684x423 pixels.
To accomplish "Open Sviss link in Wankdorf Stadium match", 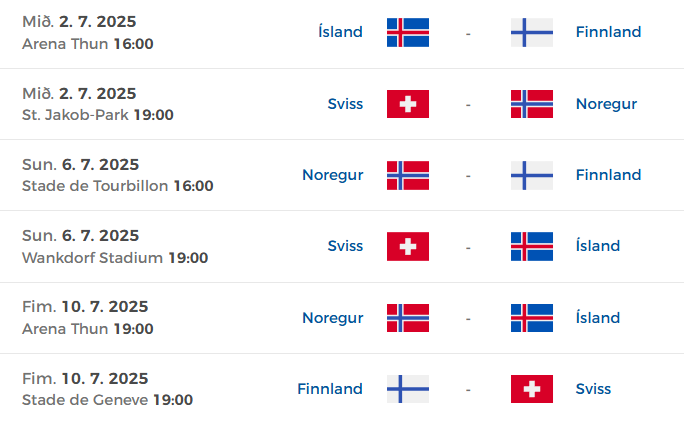I will 345,246.
